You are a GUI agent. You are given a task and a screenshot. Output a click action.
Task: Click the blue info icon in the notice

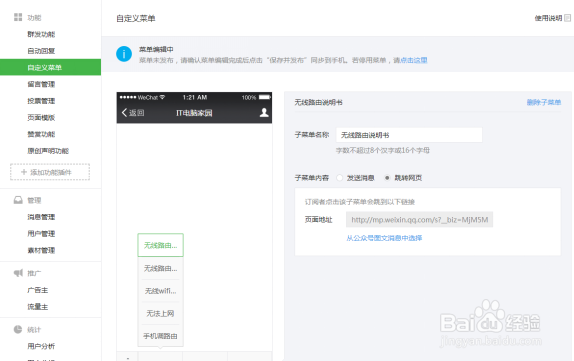point(124,54)
